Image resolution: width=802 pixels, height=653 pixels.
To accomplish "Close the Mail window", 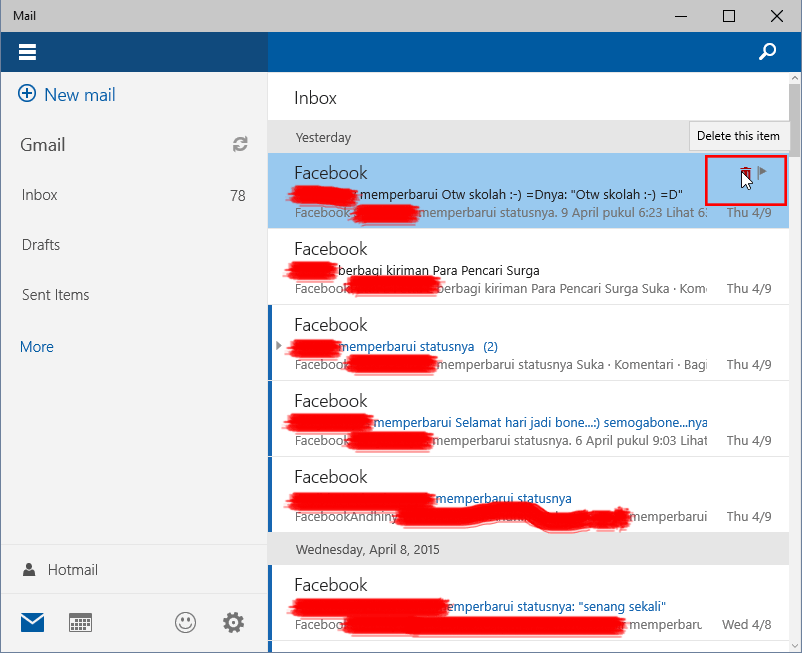I will click(x=776, y=16).
